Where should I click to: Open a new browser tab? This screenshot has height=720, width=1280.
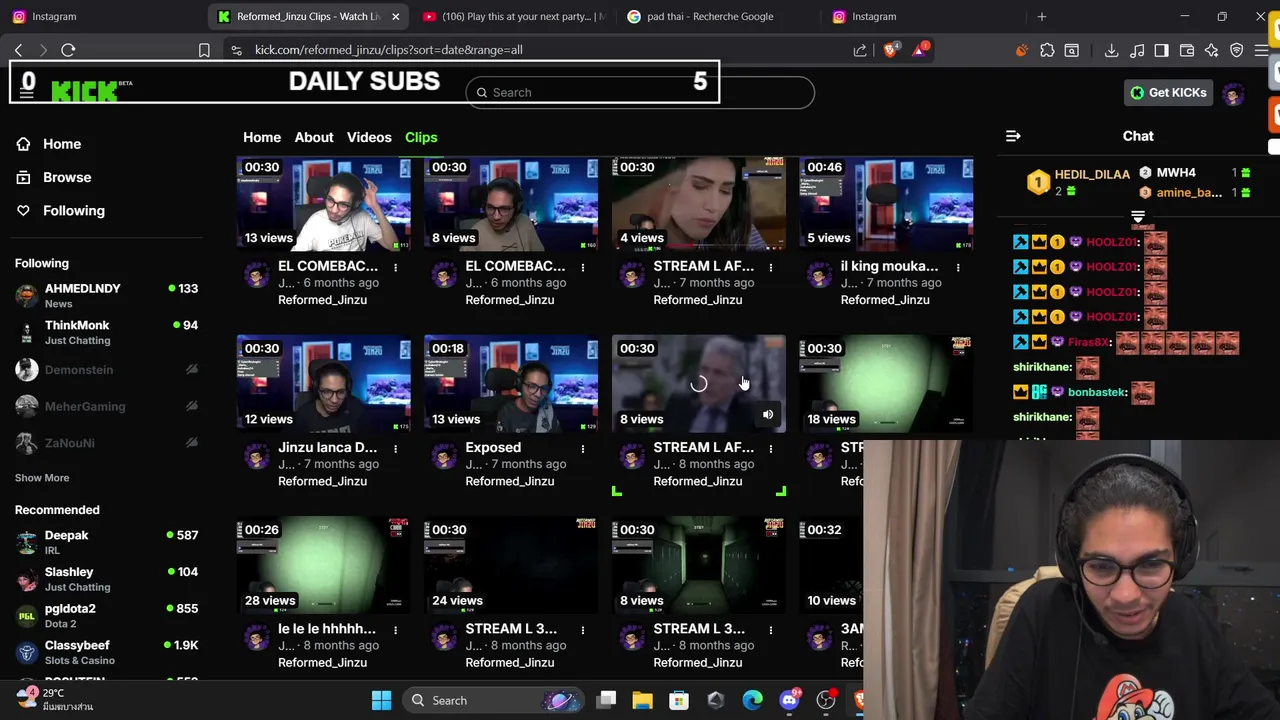point(1041,16)
